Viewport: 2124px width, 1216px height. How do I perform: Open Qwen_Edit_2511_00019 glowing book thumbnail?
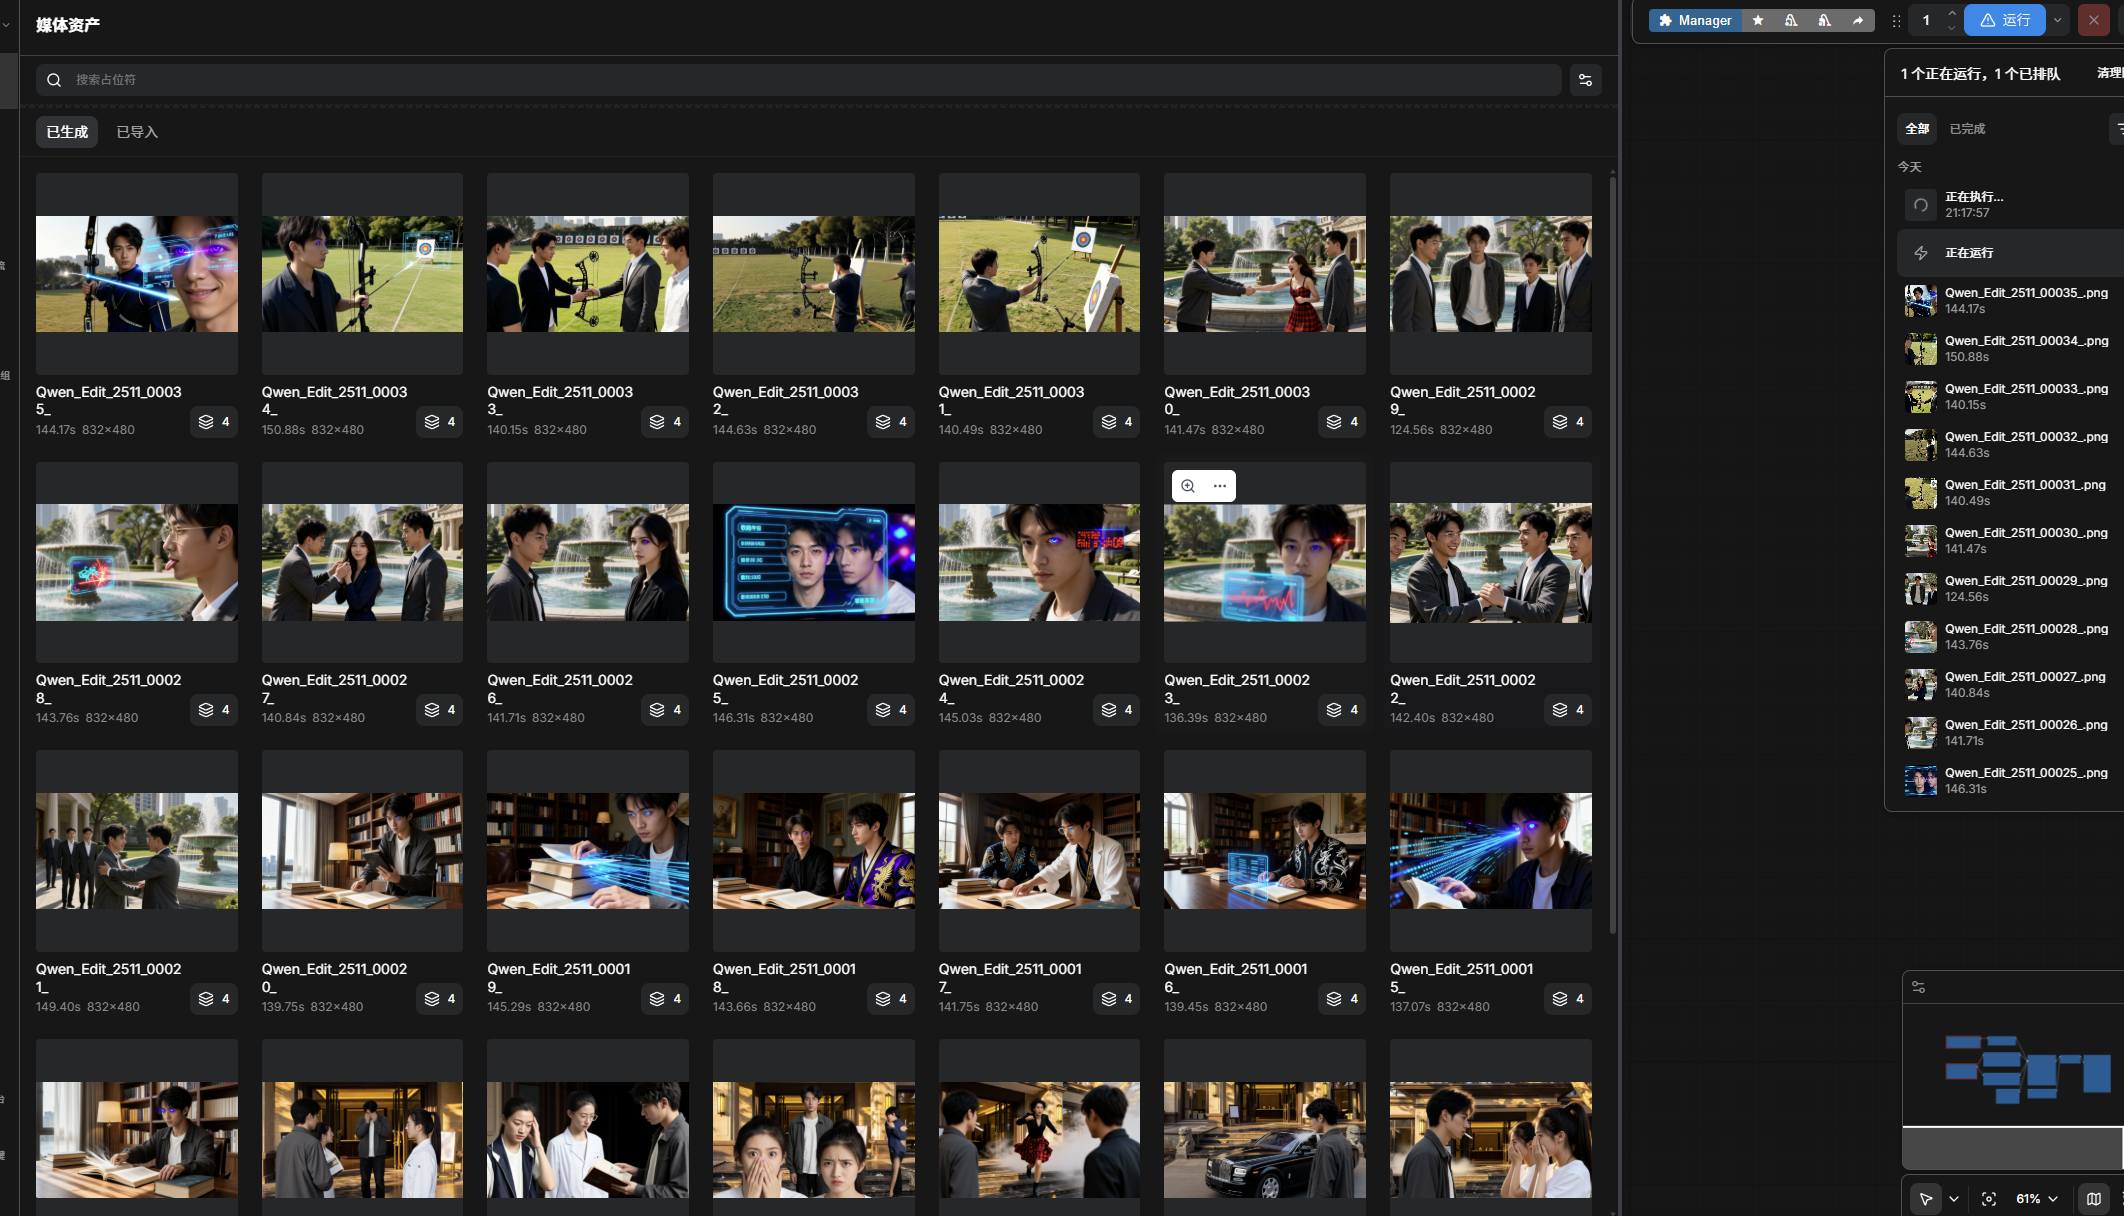coord(588,851)
